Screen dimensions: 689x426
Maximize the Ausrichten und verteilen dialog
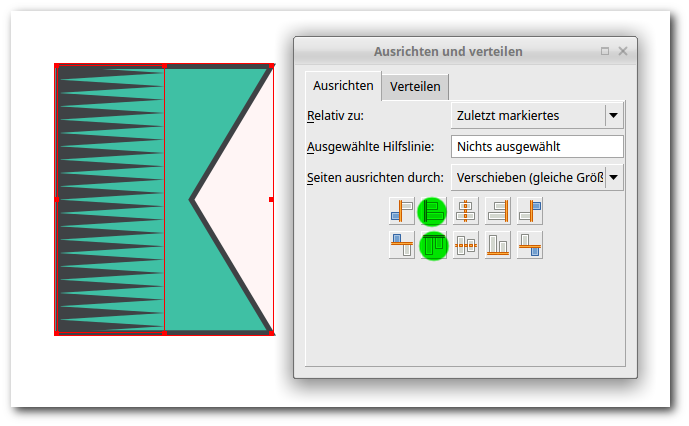point(605,51)
